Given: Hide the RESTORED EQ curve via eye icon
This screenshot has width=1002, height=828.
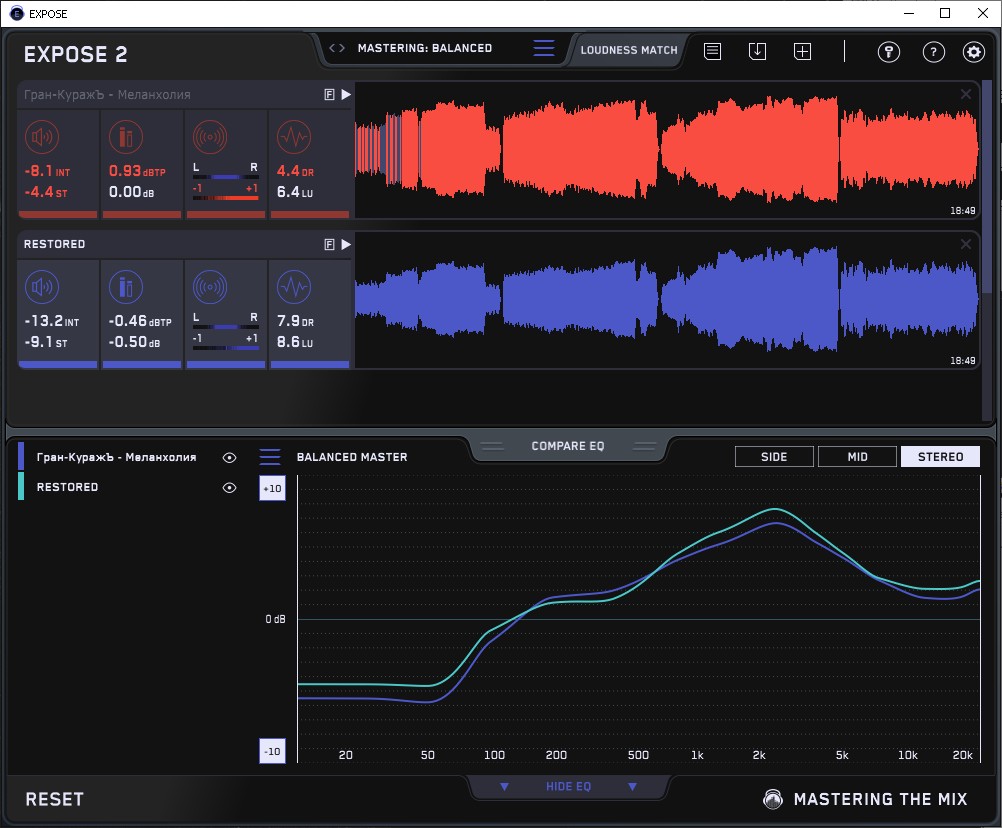Looking at the screenshot, I should (230, 487).
